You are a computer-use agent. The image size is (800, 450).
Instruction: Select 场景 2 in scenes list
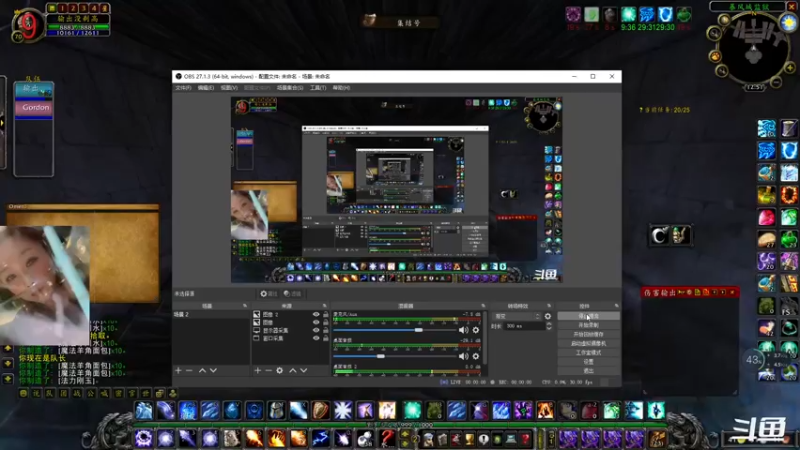click(211, 315)
